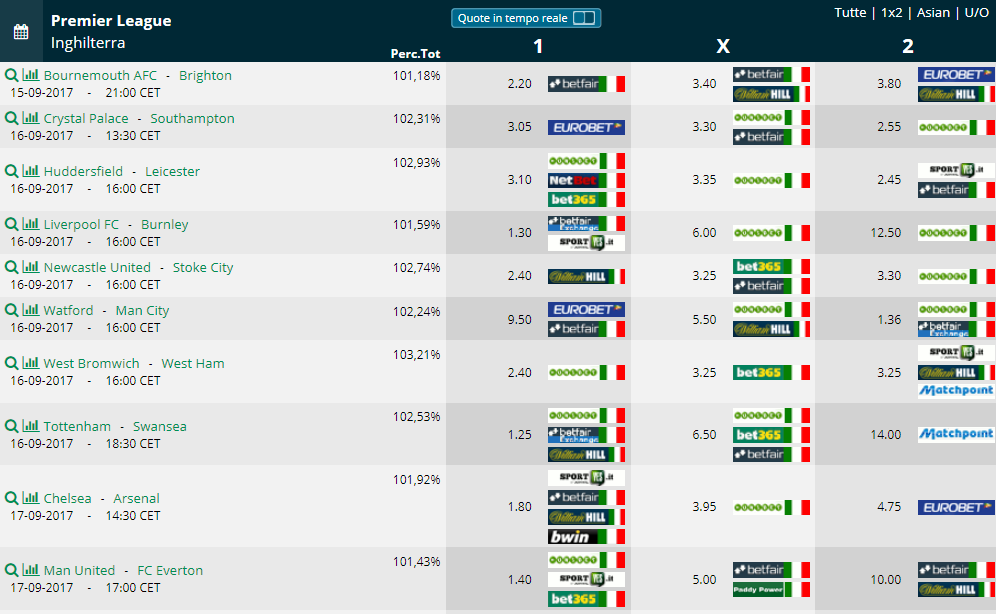Screen dimensions: 996x614
Task: Open the stats chart icon for Chelsea
Action: [30, 498]
